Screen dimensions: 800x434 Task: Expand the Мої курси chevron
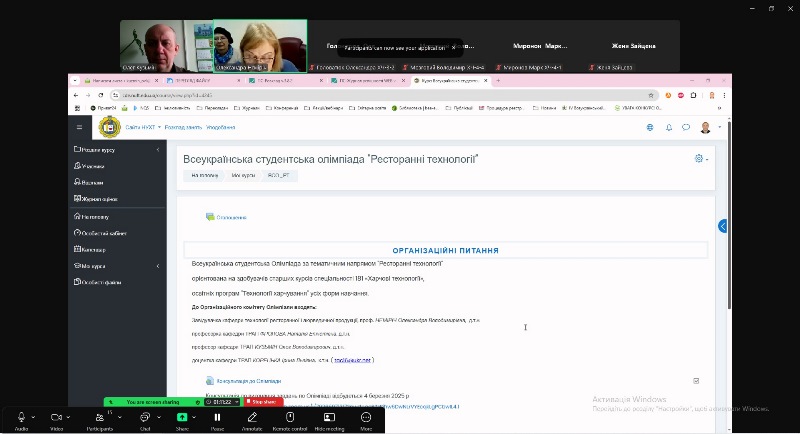158,266
